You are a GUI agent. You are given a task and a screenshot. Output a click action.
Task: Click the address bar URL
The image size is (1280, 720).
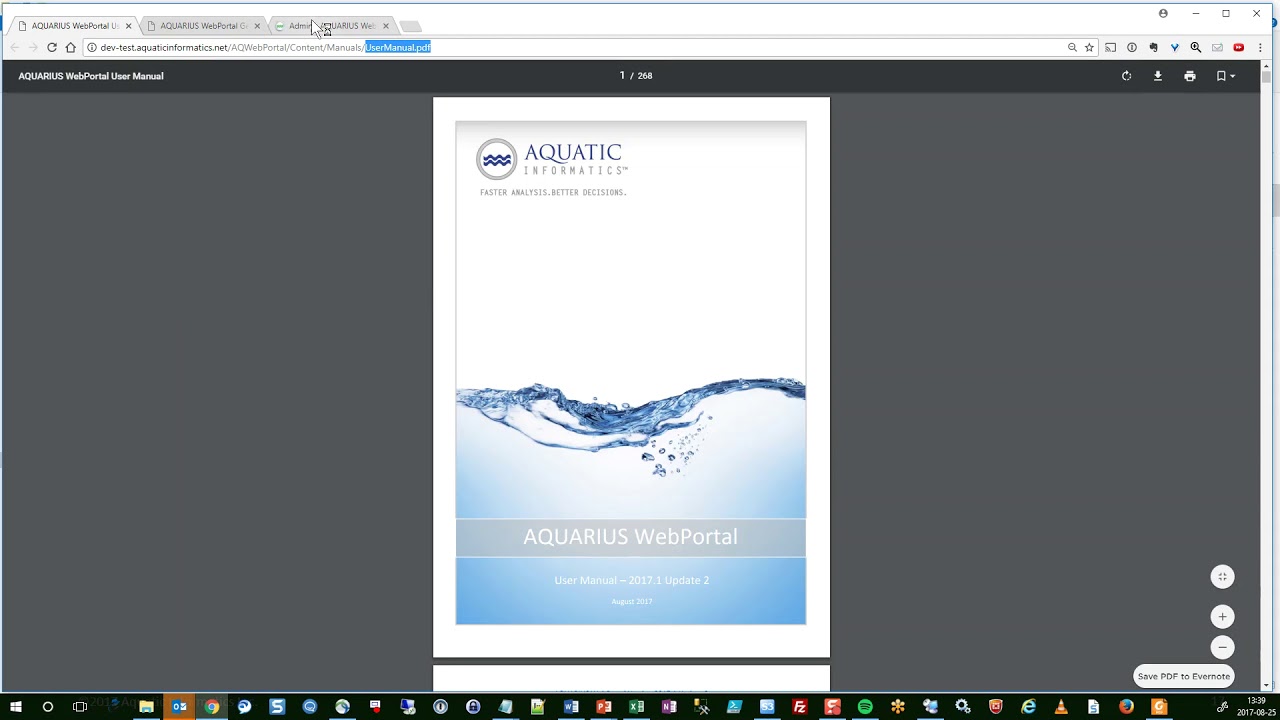265,47
